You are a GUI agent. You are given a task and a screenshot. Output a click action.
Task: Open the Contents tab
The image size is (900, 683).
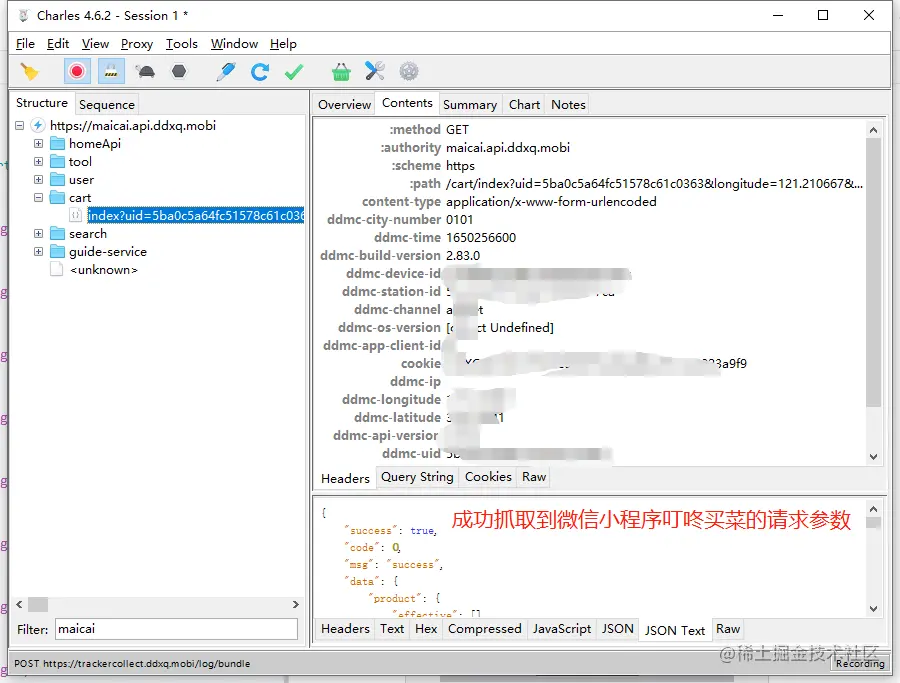pyautogui.click(x=407, y=103)
